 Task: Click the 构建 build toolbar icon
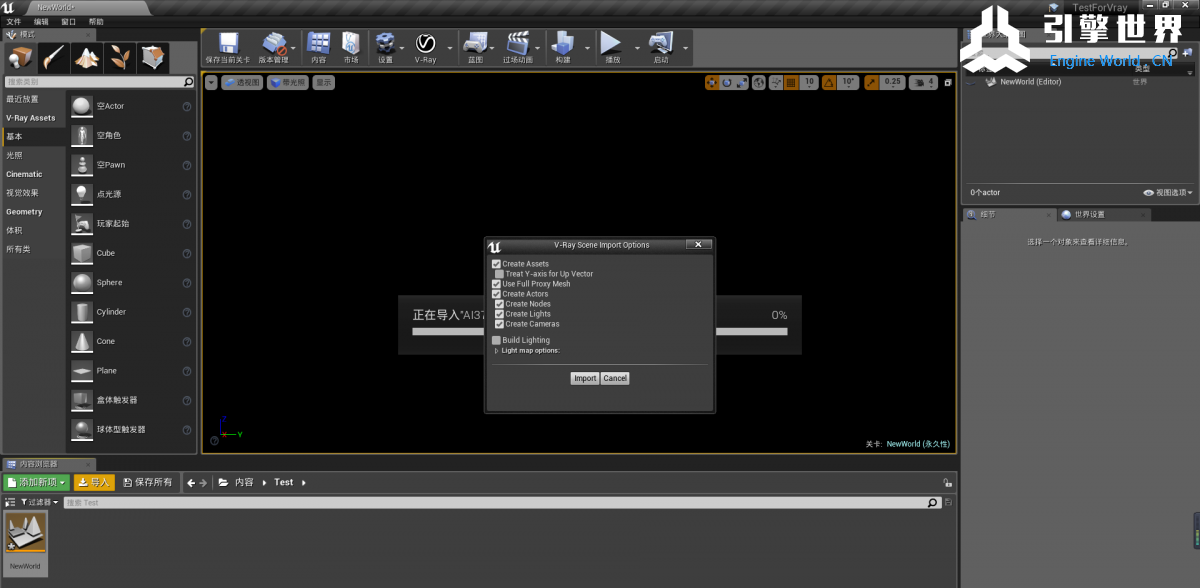click(x=563, y=43)
